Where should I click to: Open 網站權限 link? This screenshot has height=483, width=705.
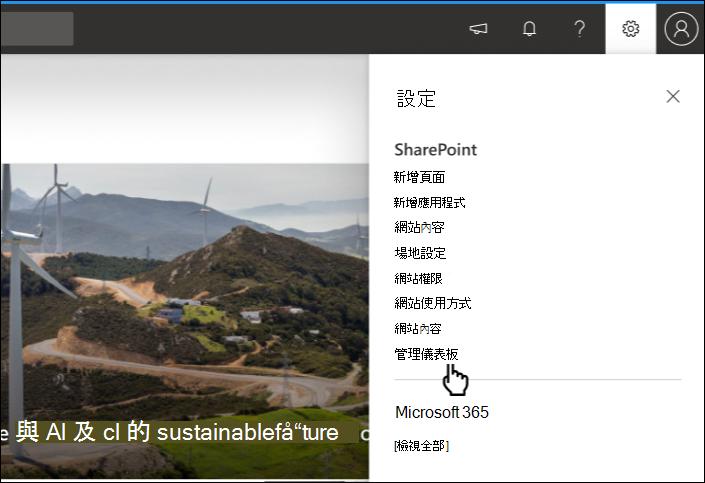pos(418,279)
